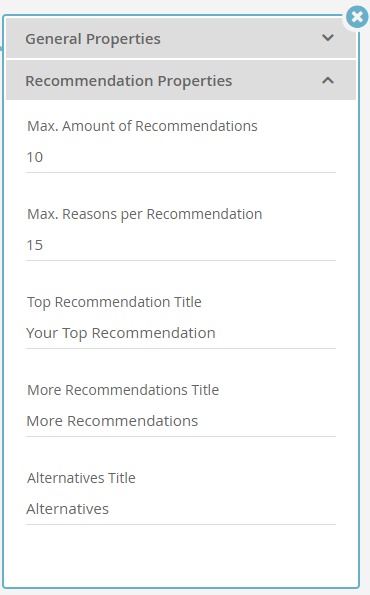Click the 'Max. Amount of Recommendations' label
This screenshot has width=370, height=595.
pos(142,126)
